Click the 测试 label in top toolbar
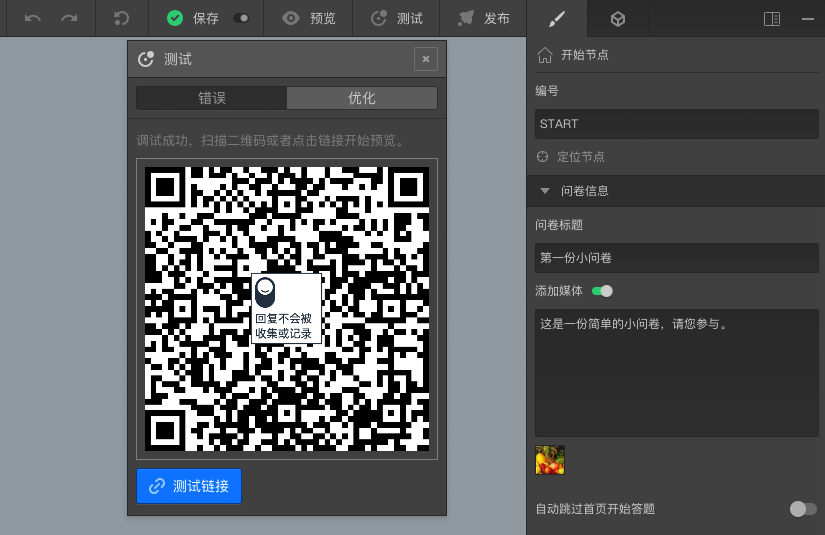This screenshot has height=535, width=825. (410, 18)
